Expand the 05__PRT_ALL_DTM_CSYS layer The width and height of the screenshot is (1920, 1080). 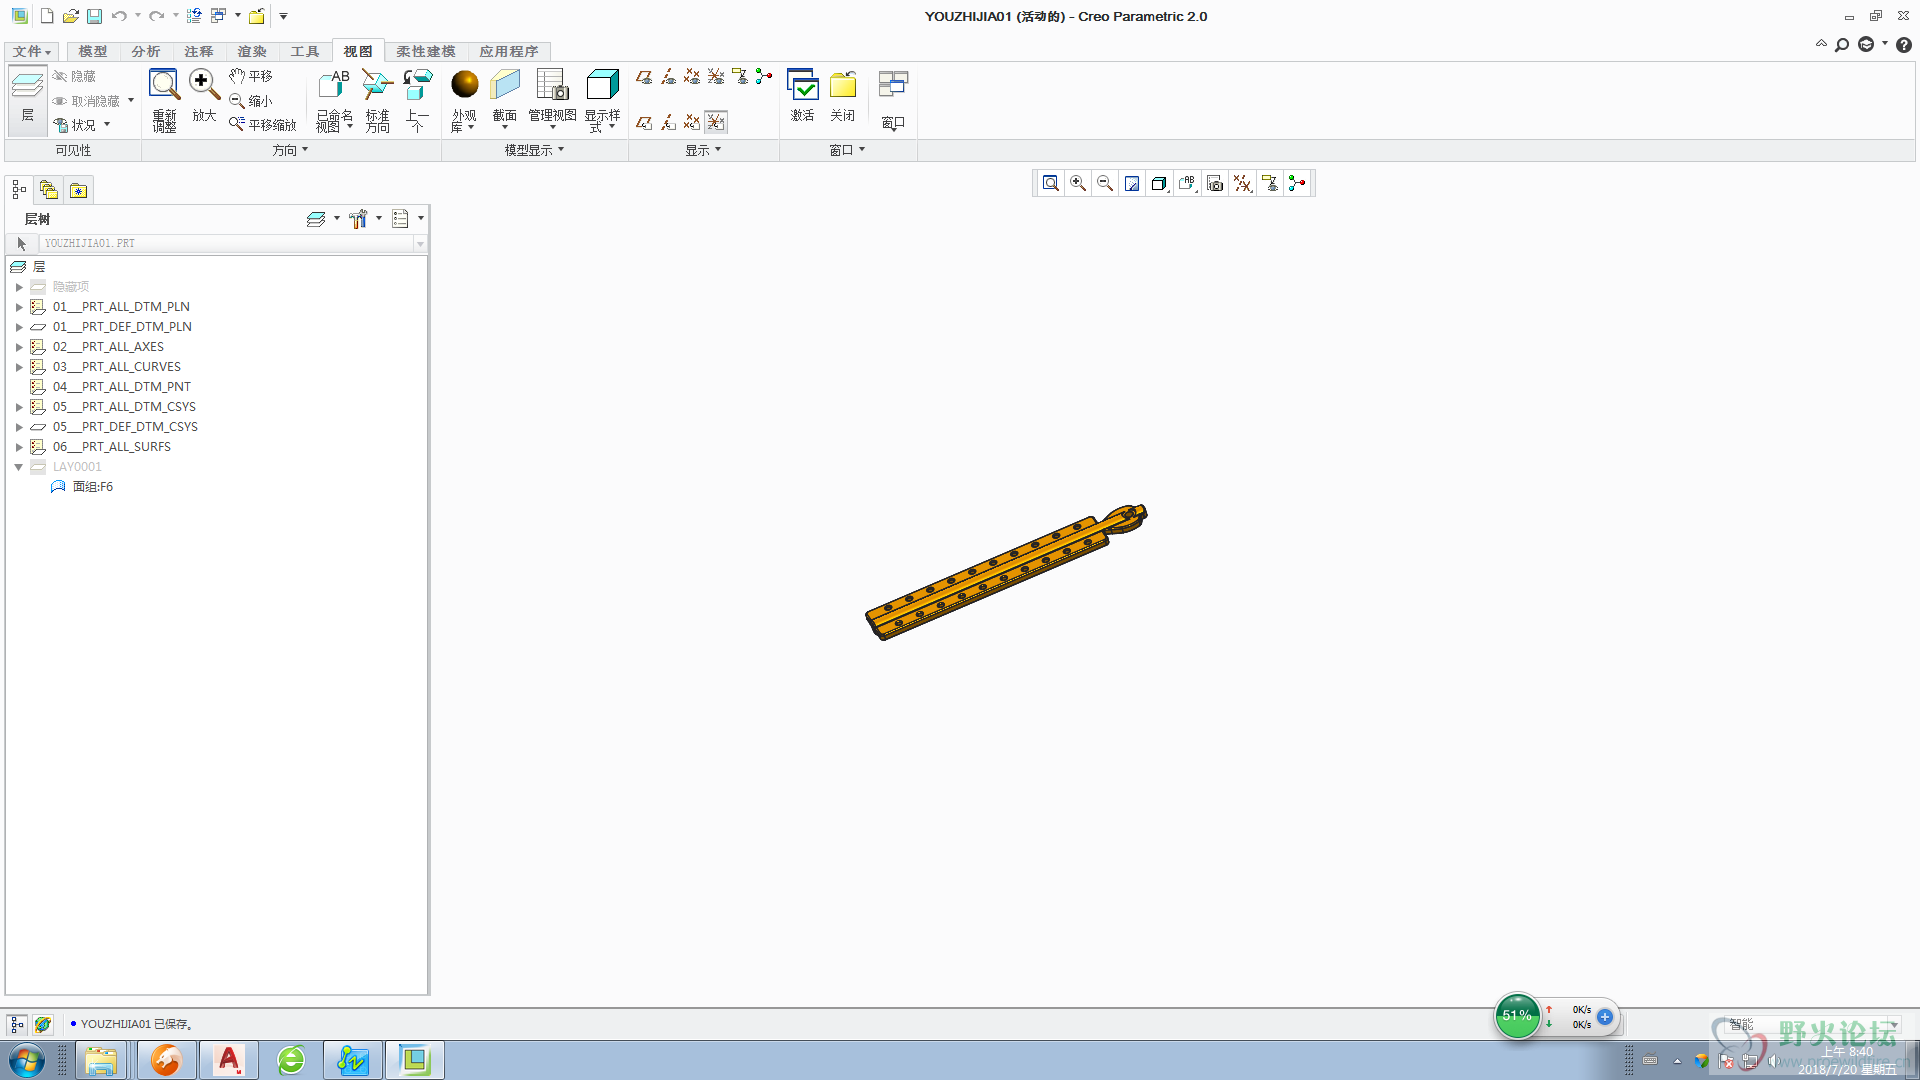pyautogui.click(x=19, y=407)
